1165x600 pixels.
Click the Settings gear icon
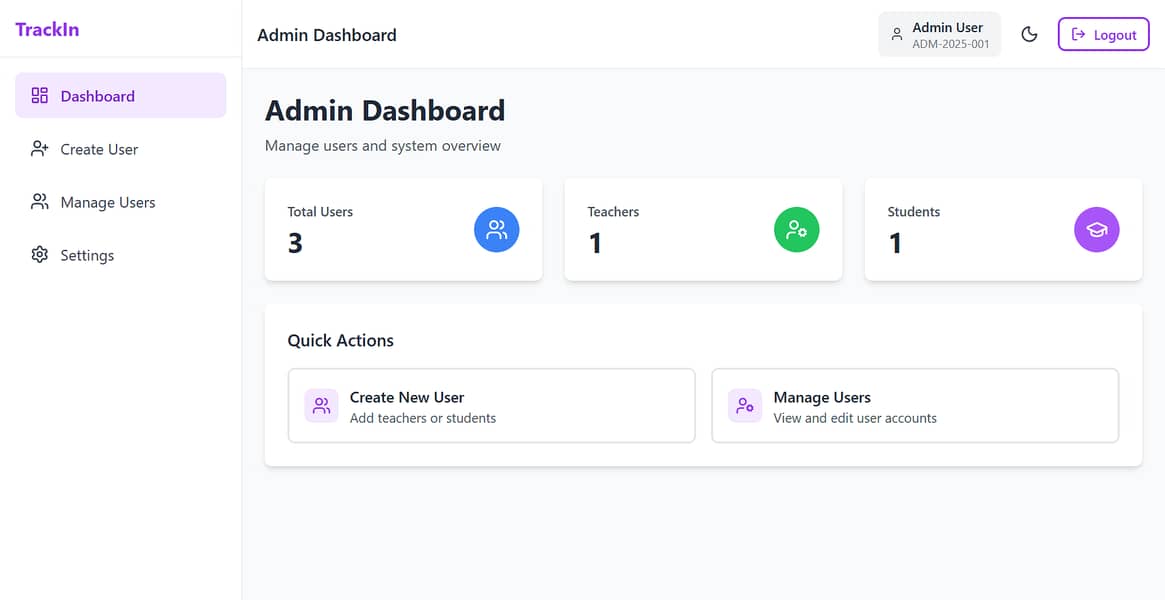point(40,255)
